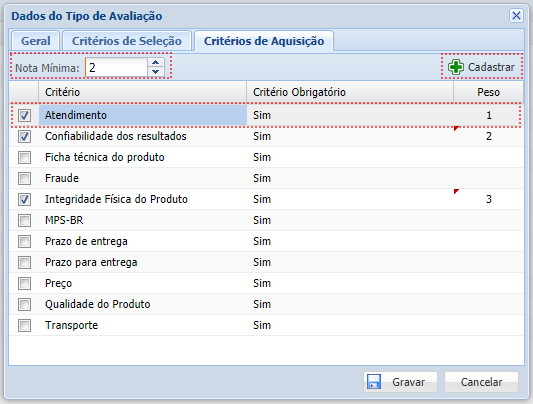Select the MPS-BR row
Viewport: 533px width, 404px height.
click(x=266, y=220)
